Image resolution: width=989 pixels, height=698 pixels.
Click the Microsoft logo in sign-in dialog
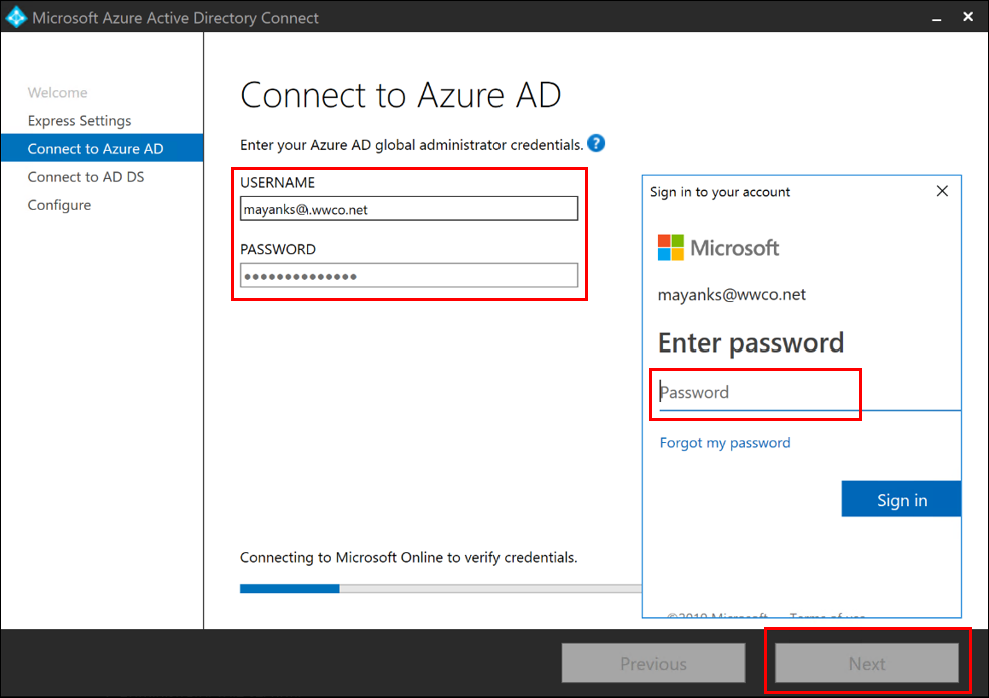670,248
